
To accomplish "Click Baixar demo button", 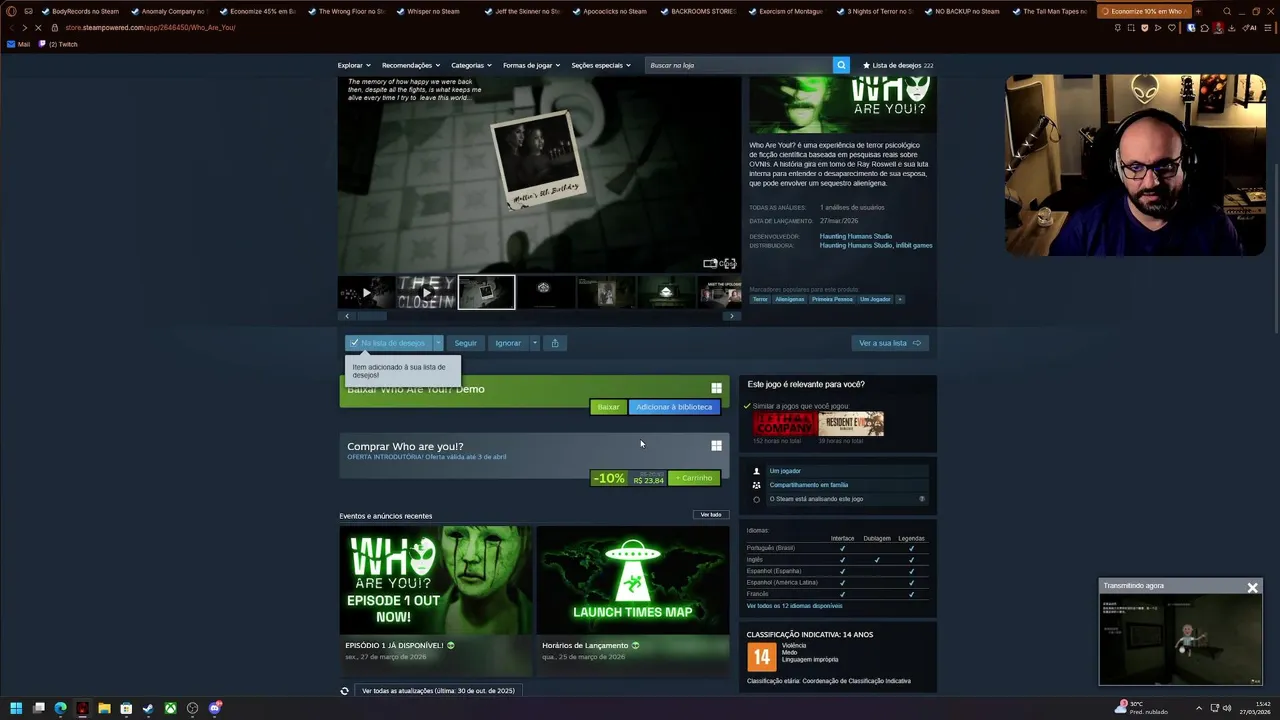I will (608, 407).
